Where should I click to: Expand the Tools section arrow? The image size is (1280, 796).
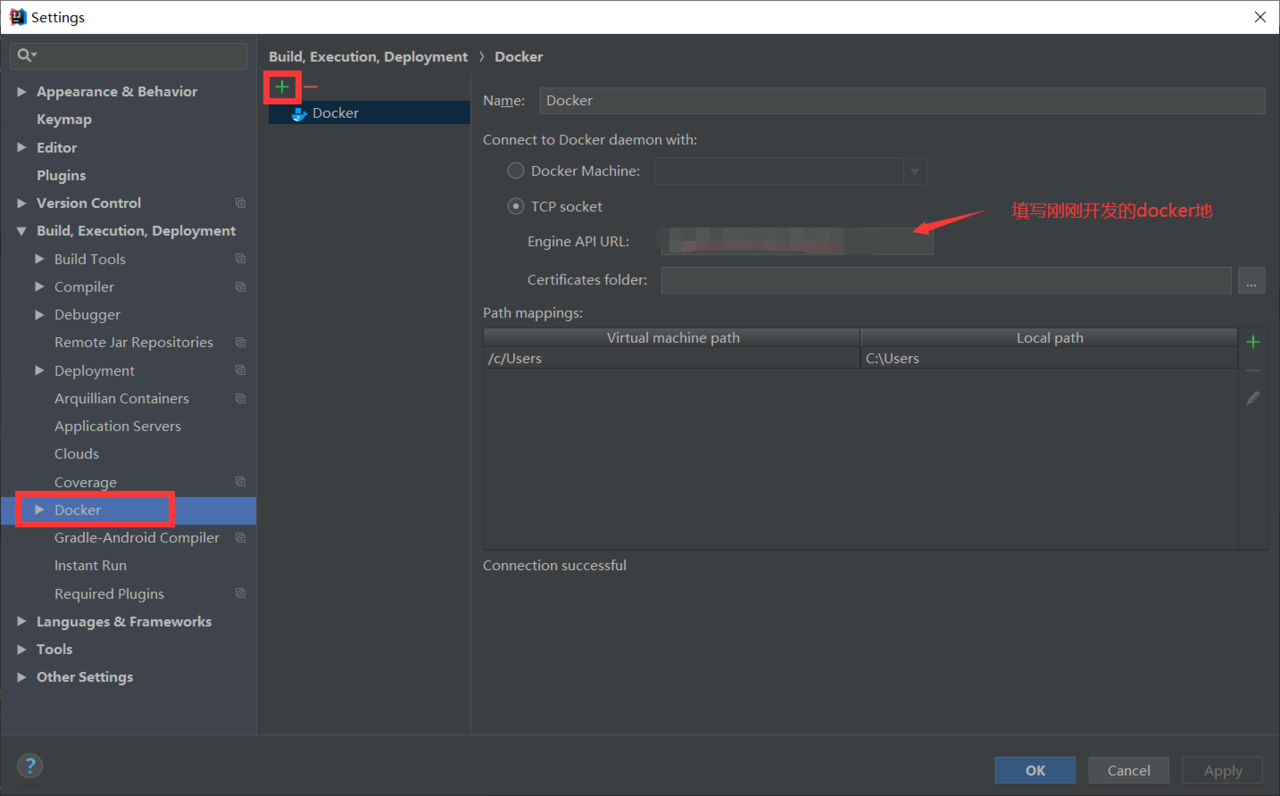point(22,649)
